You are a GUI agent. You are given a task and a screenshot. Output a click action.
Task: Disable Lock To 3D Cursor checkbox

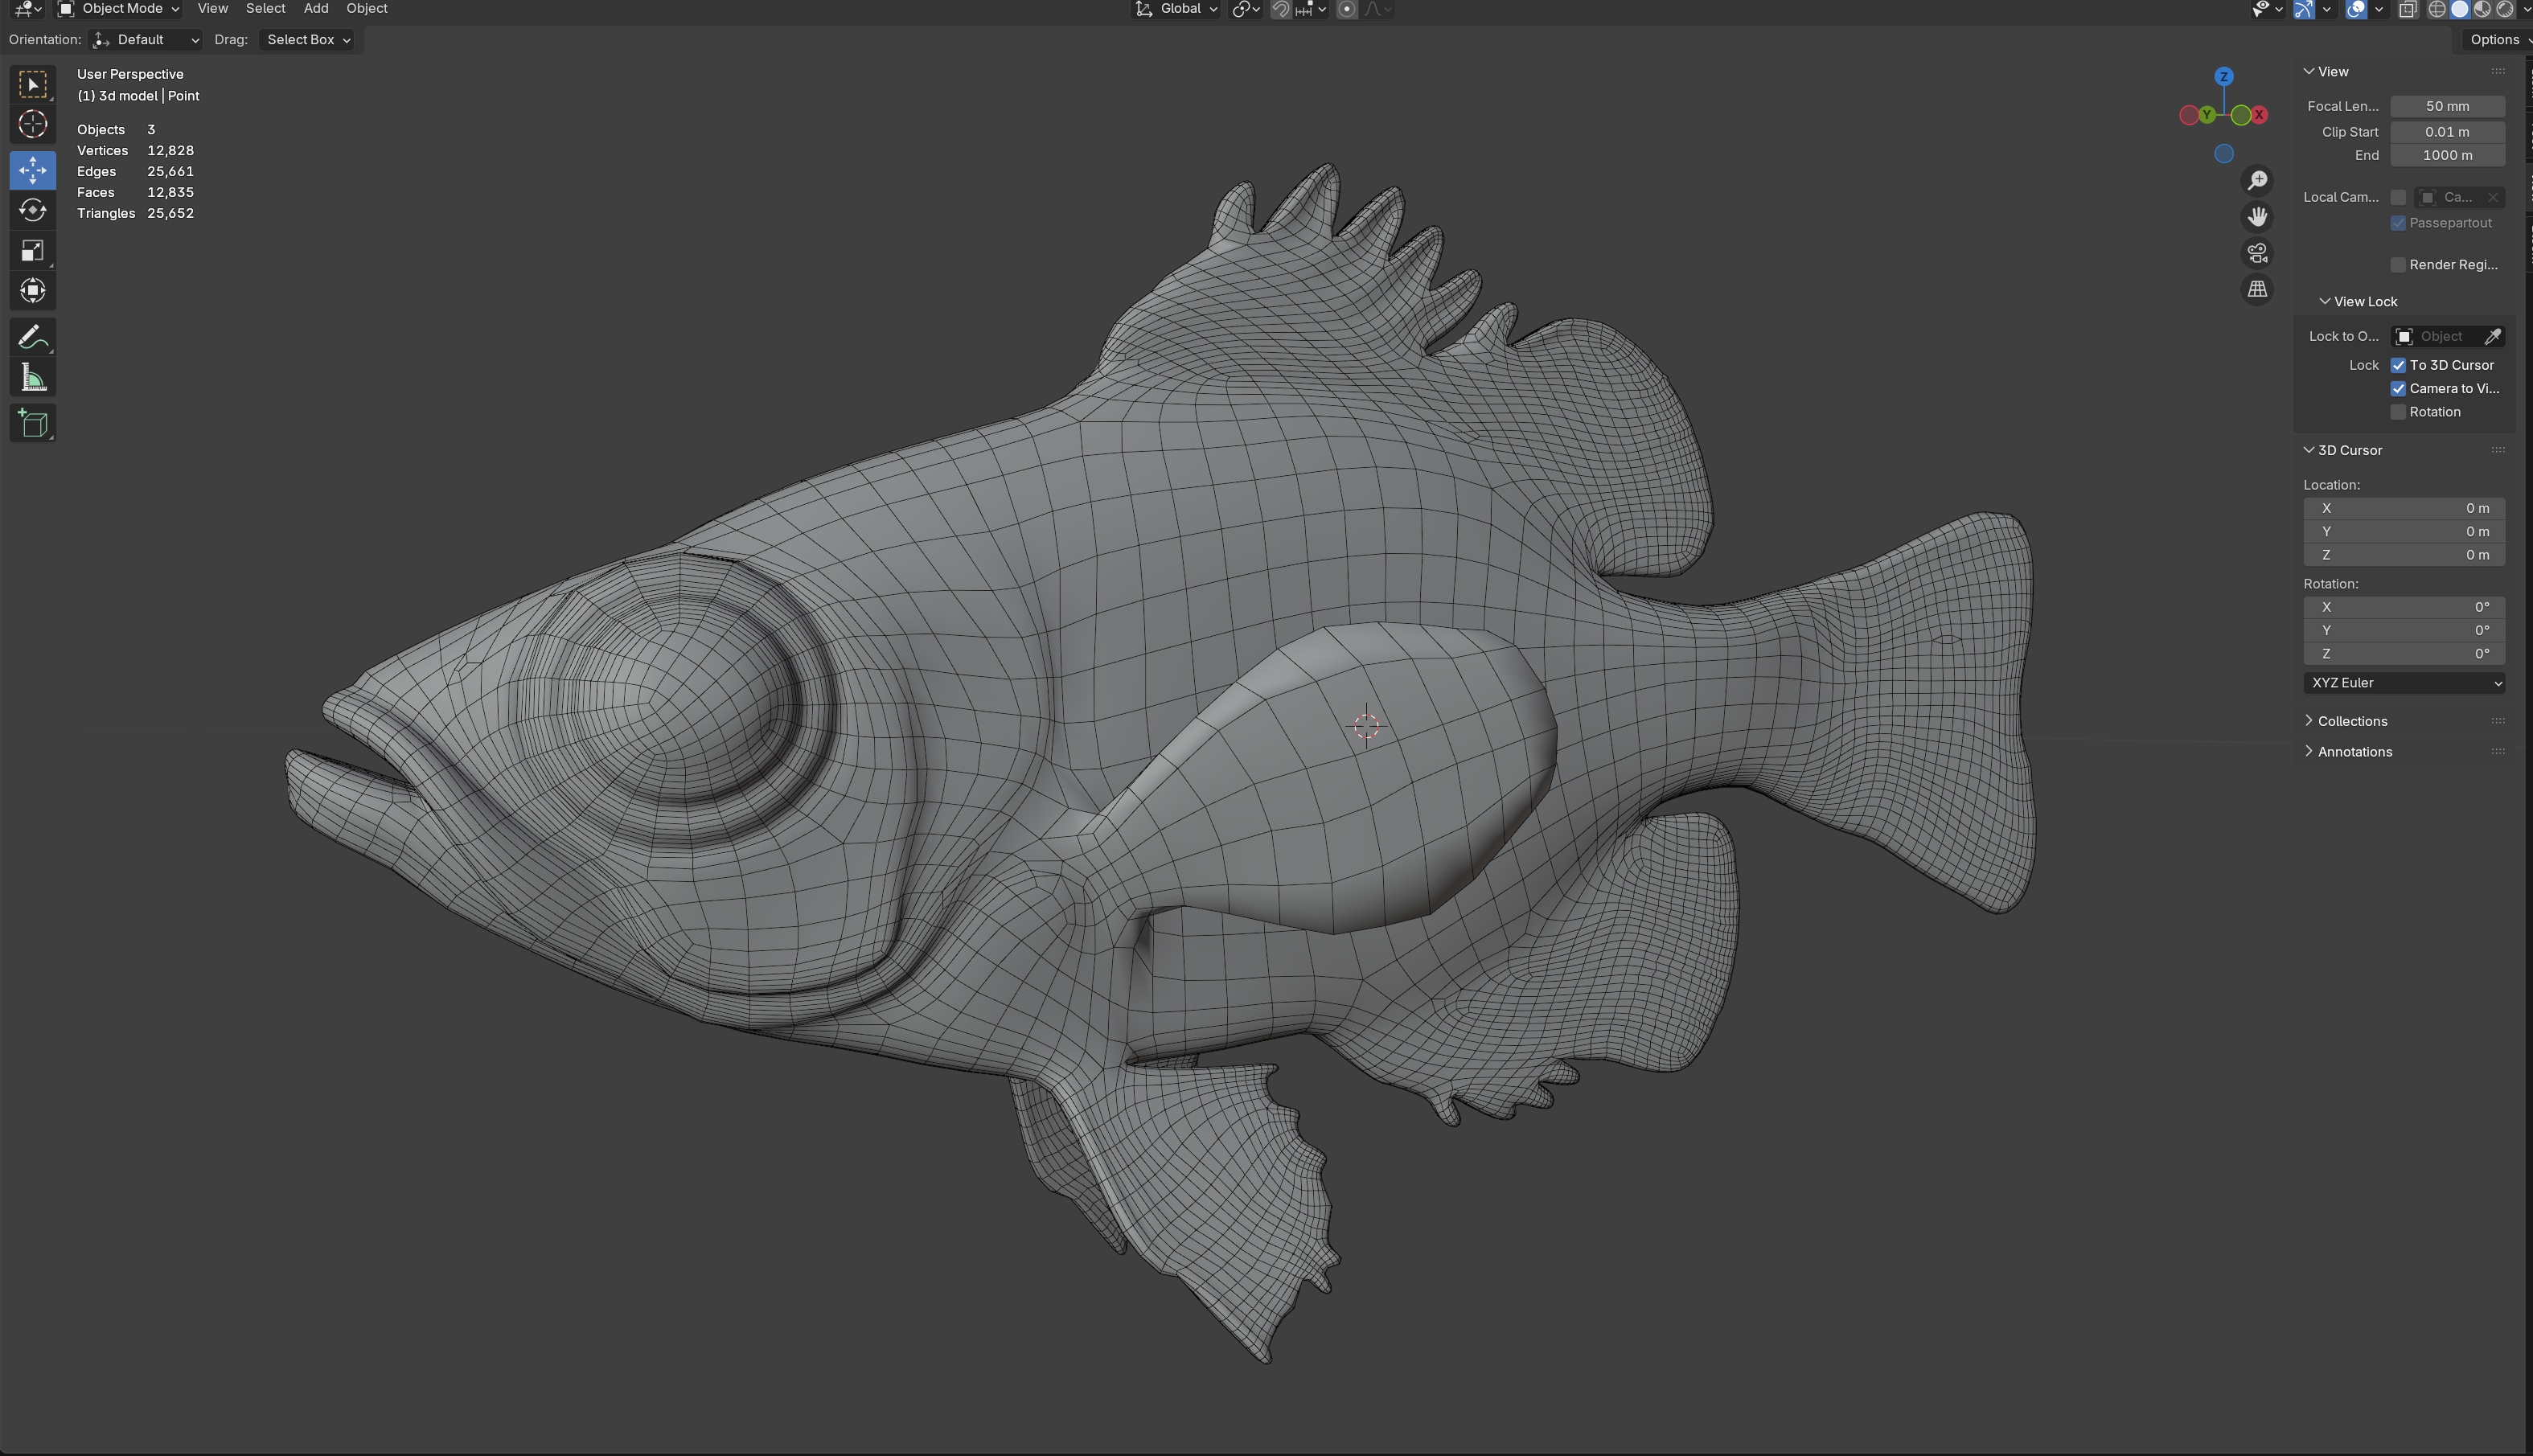[x=2398, y=365]
